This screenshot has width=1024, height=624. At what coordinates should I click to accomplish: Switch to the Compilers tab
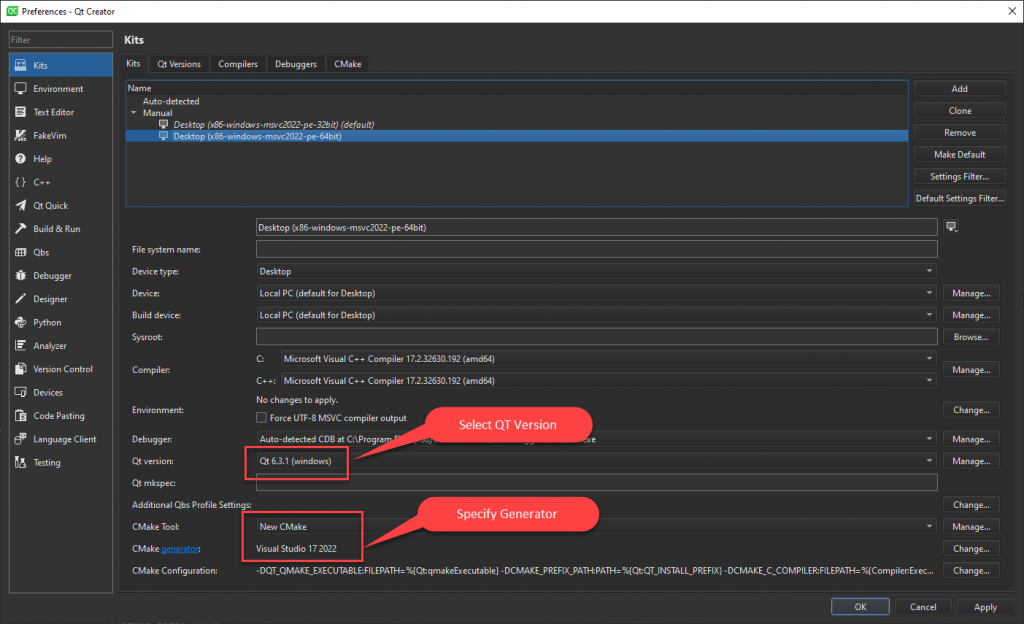pyautogui.click(x=237, y=63)
